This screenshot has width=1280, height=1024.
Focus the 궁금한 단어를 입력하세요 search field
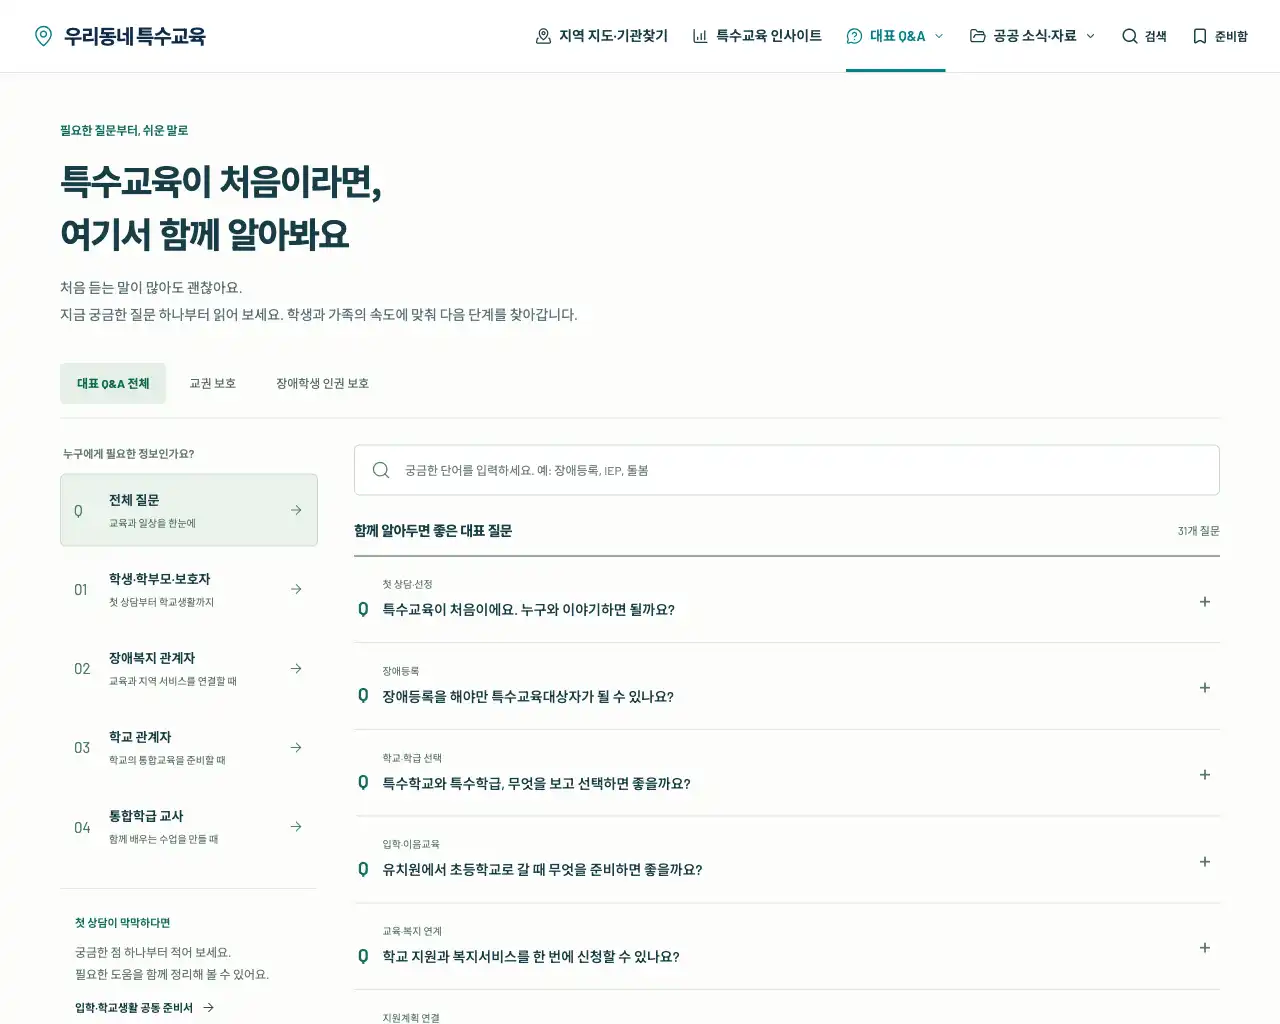coord(787,470)
